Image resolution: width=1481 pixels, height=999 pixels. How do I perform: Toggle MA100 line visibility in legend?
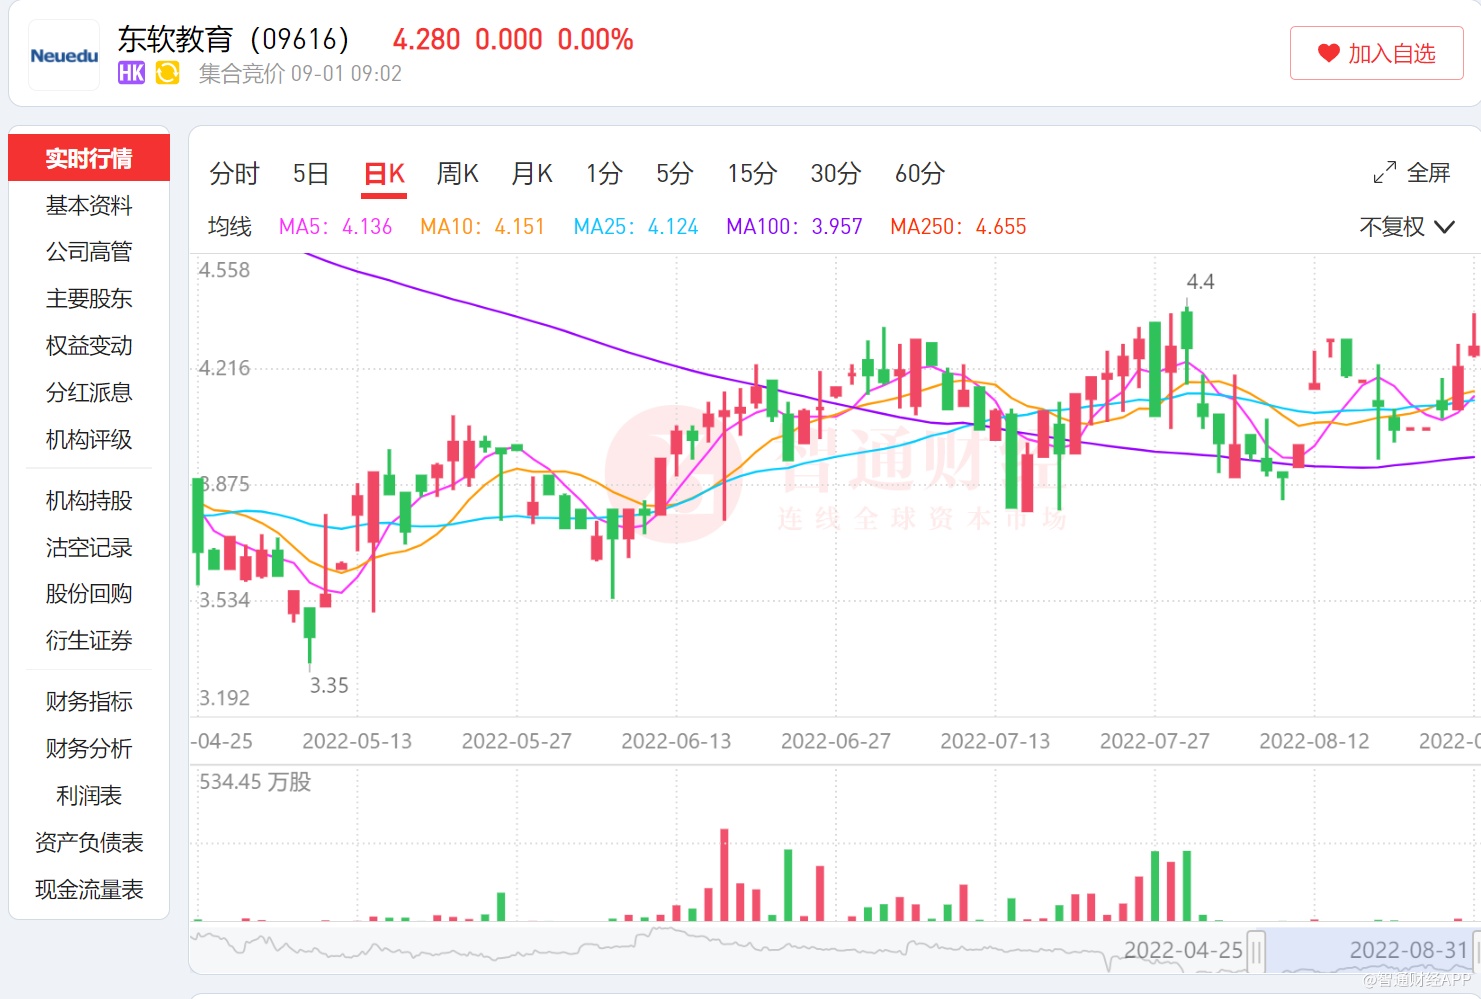[x=794, y=227]
